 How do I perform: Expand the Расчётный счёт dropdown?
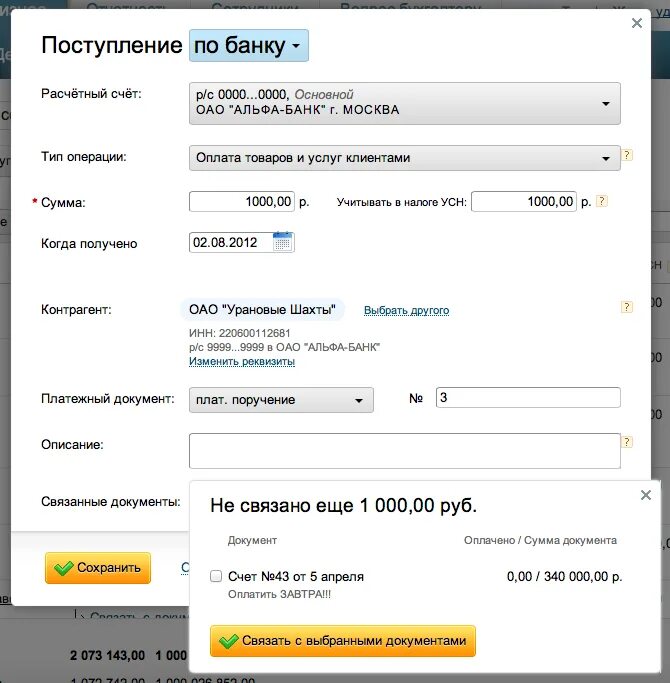click(405, 103)
